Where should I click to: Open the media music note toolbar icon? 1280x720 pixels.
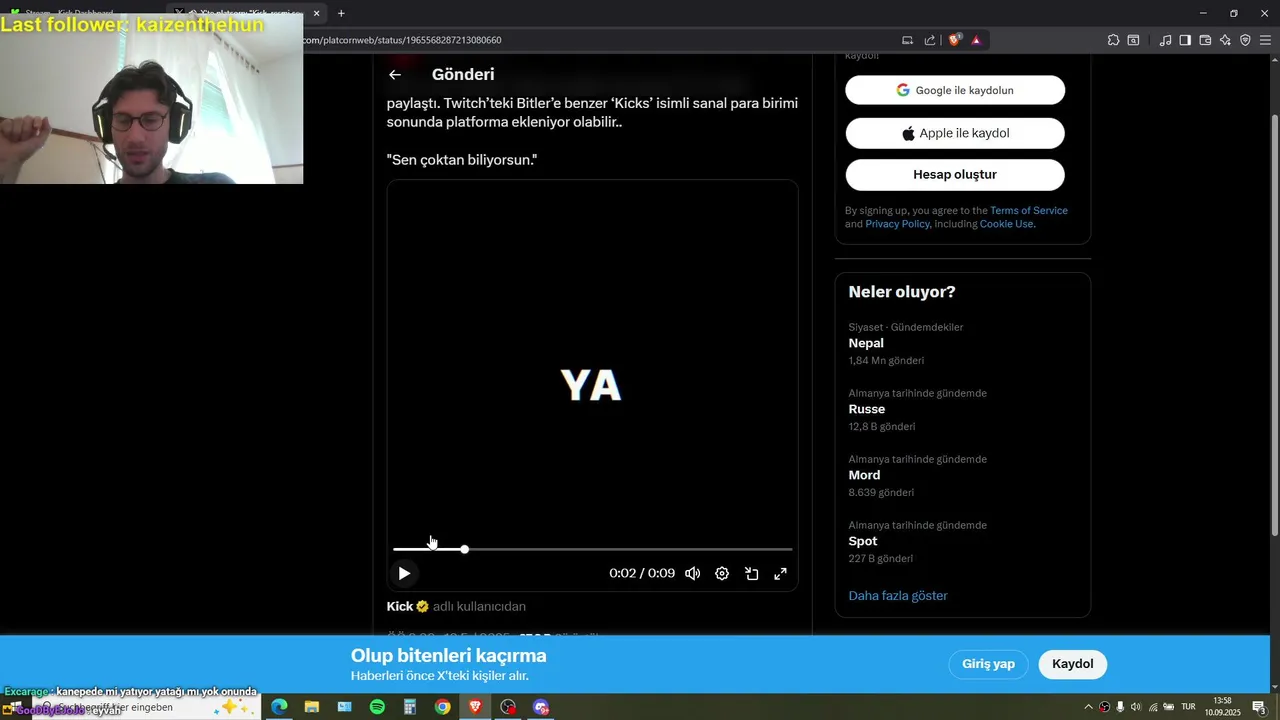pos(1165,40)
